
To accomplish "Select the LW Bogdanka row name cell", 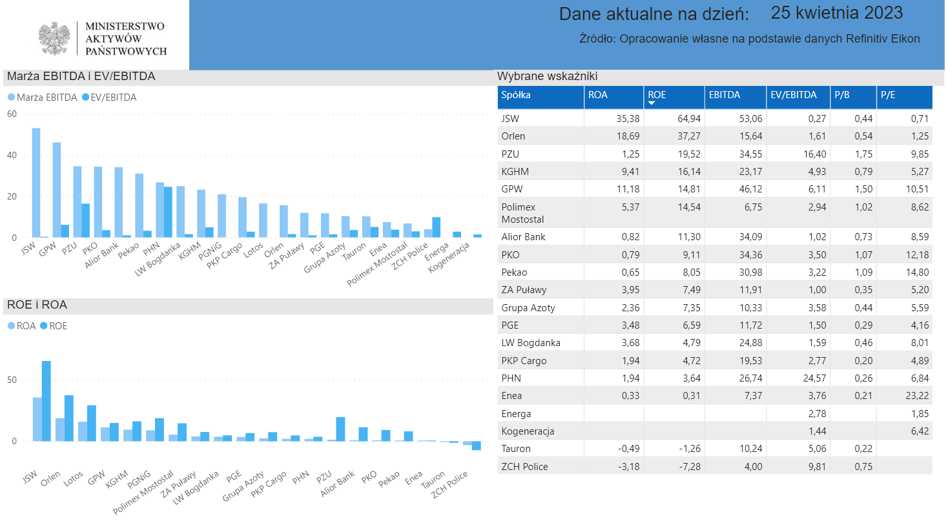I will click(x=541, y=342).
